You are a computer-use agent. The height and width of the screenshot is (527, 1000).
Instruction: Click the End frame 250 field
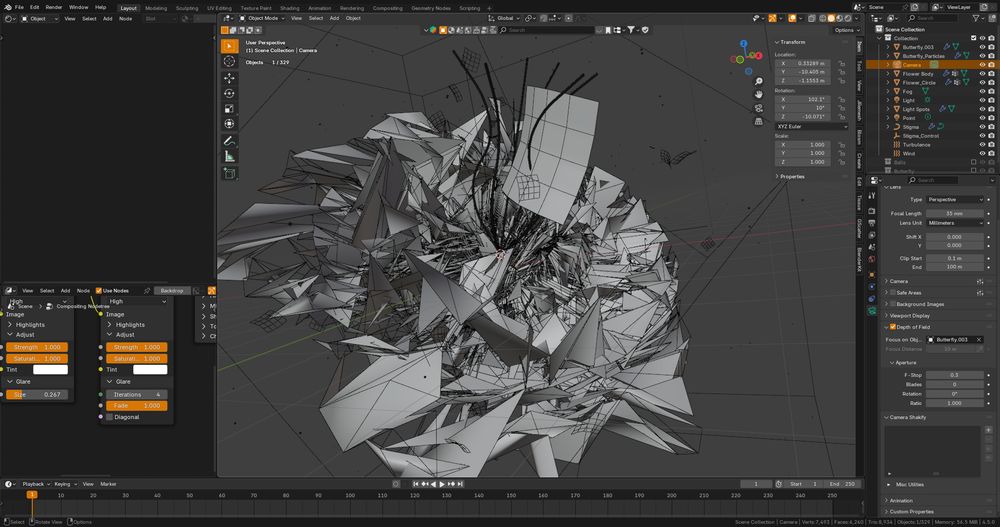coord(844,484)
